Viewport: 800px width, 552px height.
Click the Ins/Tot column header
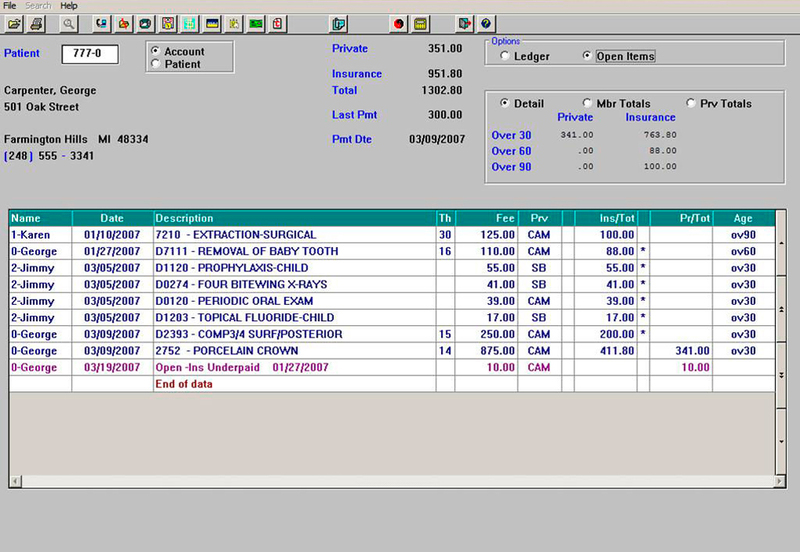pyautogui.click(x=606, y=218)
